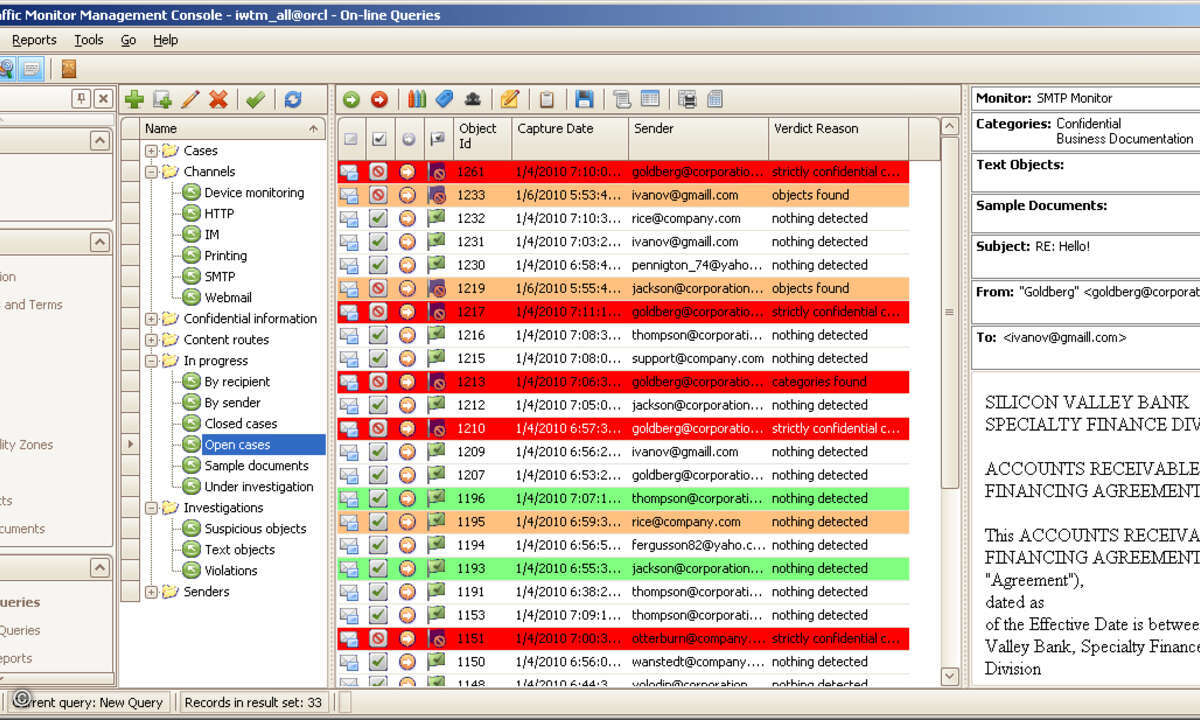Open the Reports menu

[x=34, y=40]
